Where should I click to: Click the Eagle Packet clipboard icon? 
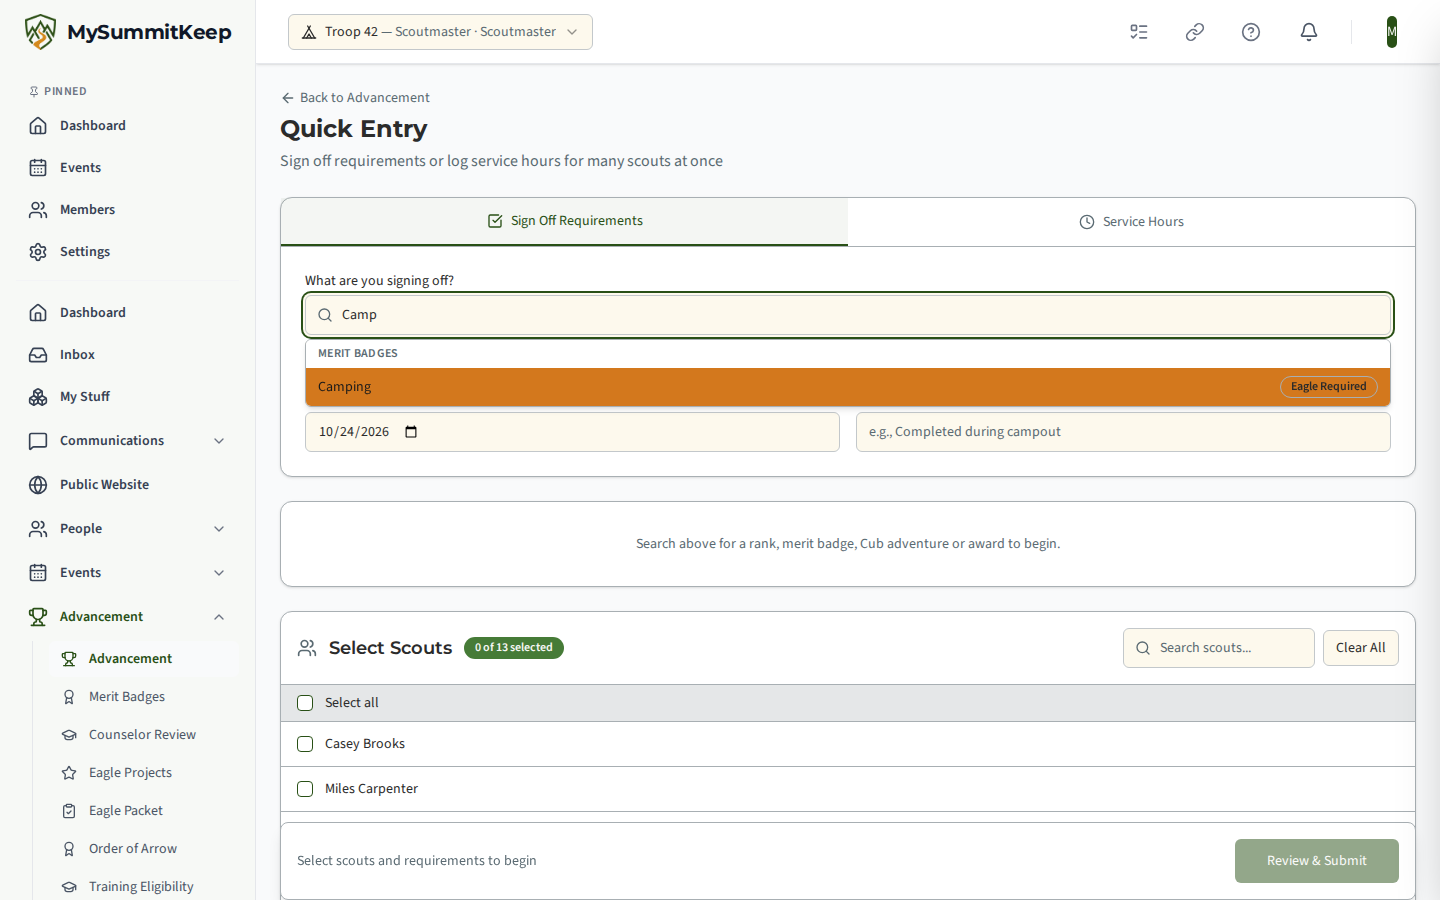tap(69, 811)
